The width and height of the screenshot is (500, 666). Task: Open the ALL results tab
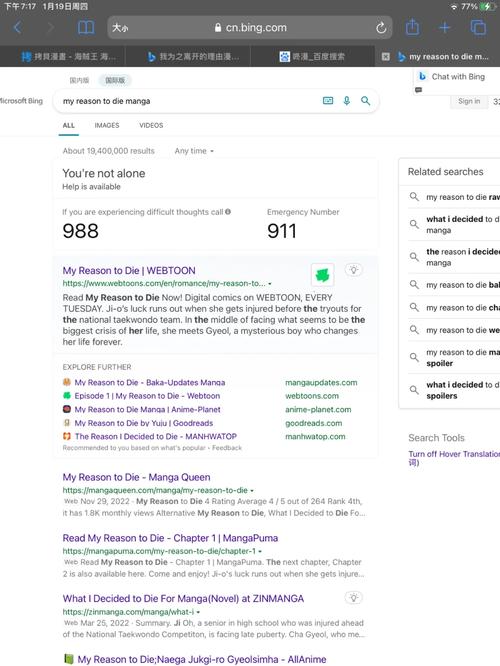pyautogui.click(x=68, y=126)
